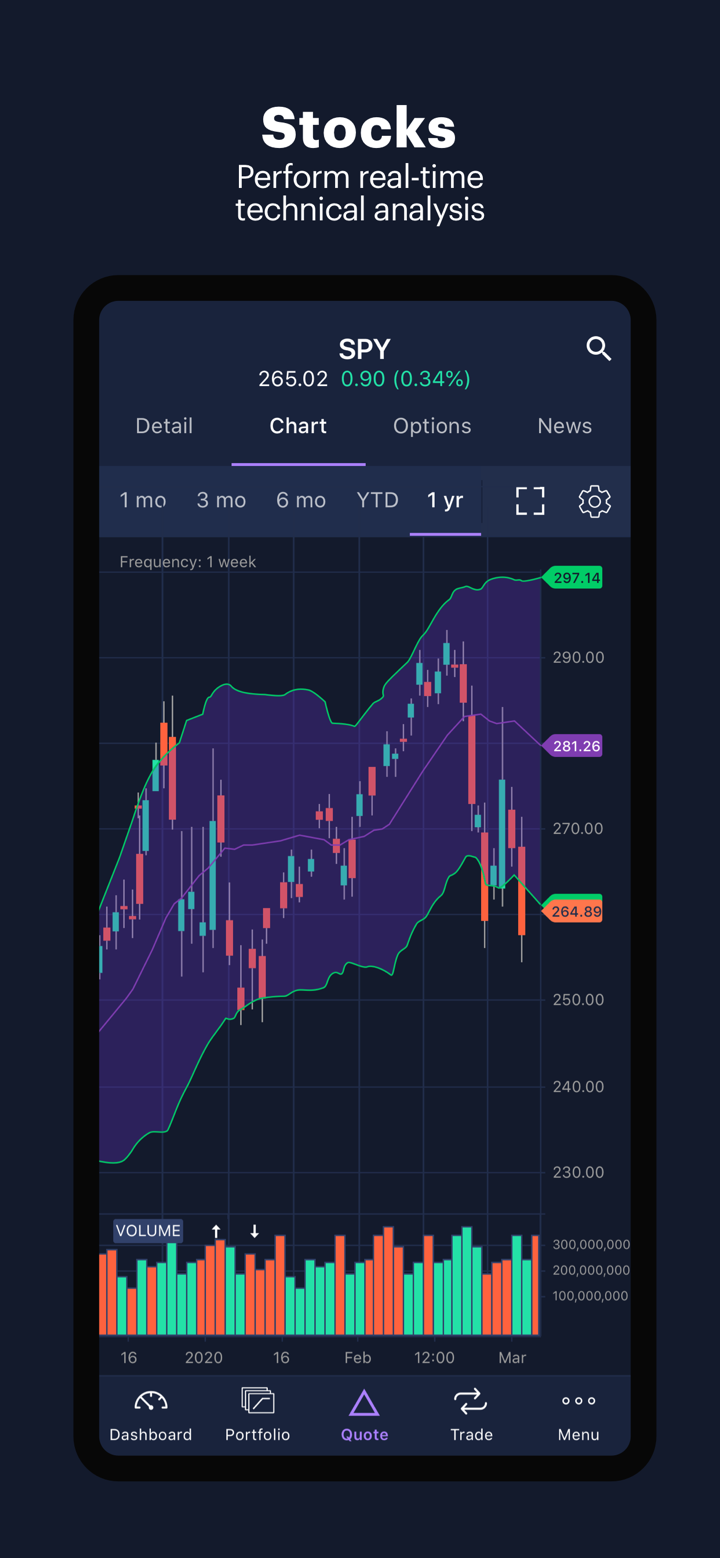Tap the 281.26 moving average tag

[574, 746]
